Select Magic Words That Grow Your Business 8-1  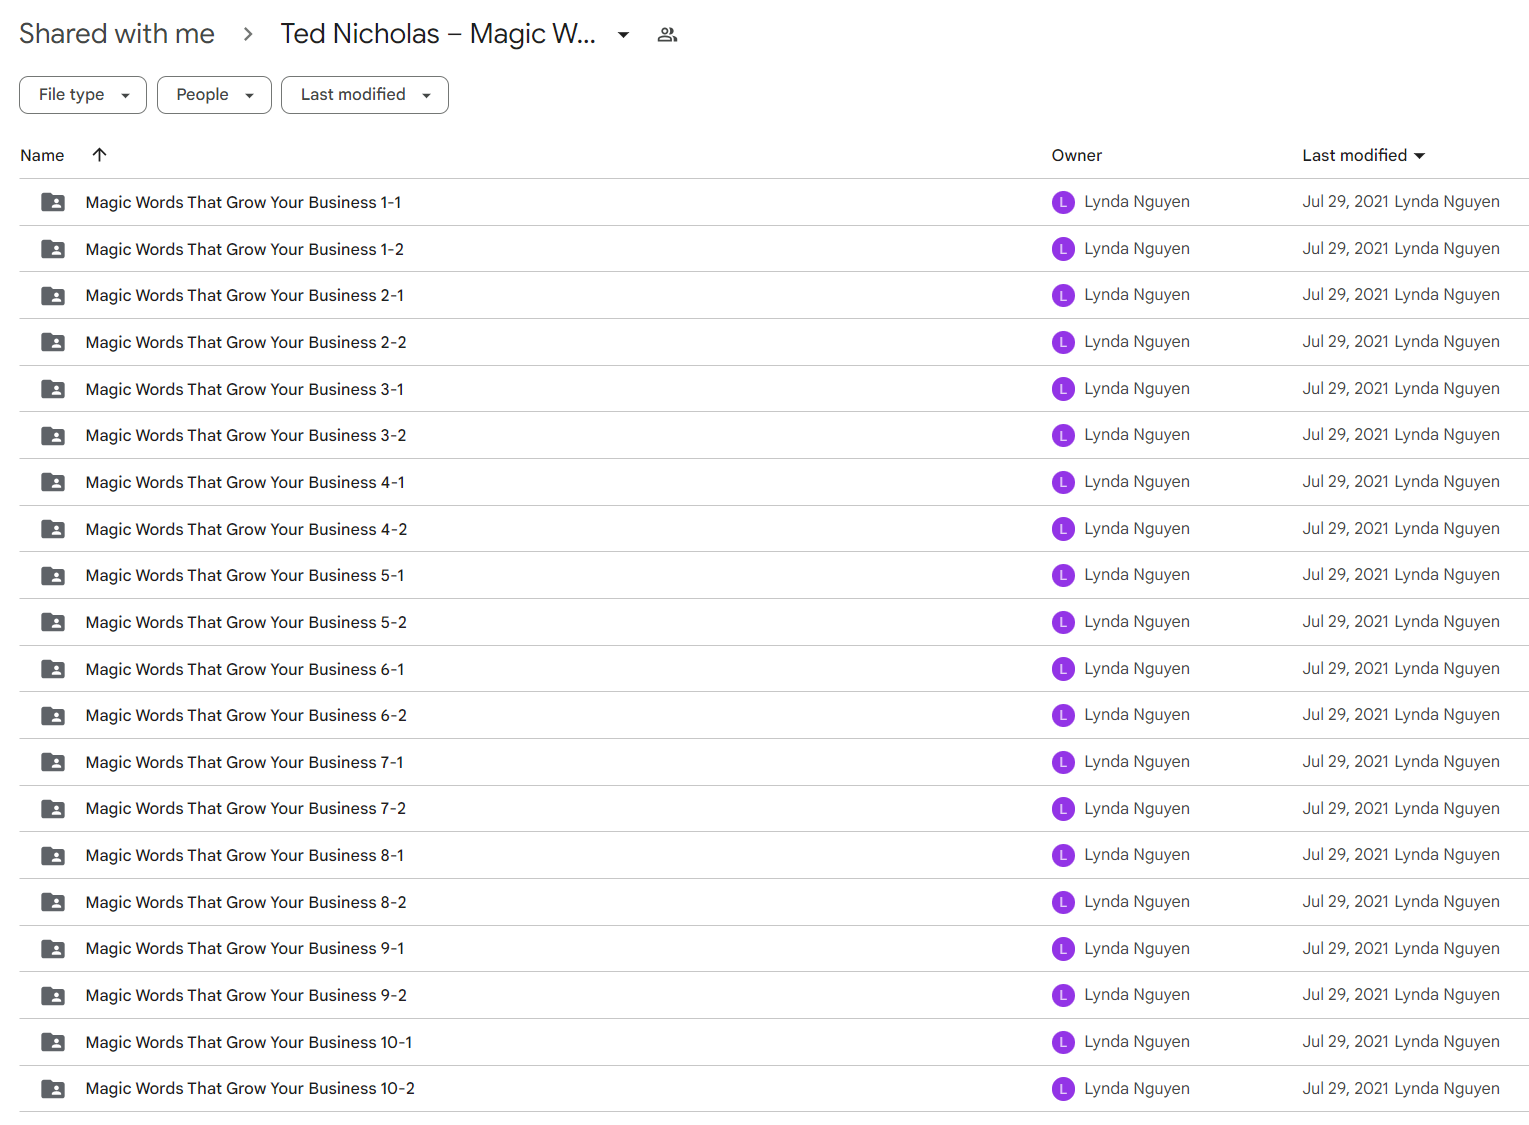[x=245, y=856]
